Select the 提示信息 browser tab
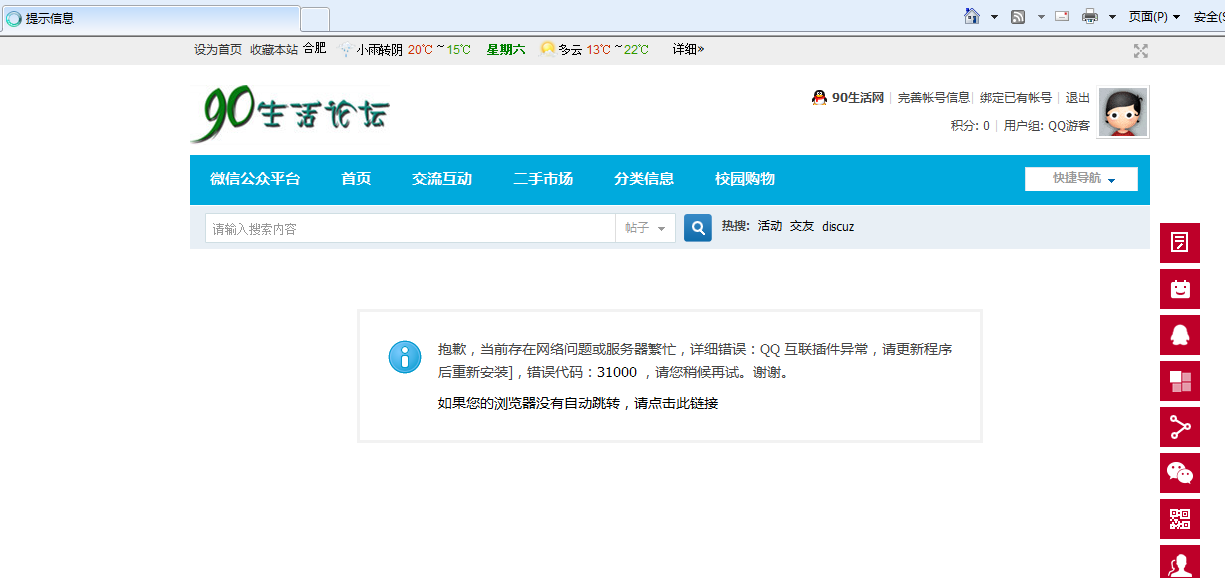This screenshot has width=1225, height=578. [150, 18]
